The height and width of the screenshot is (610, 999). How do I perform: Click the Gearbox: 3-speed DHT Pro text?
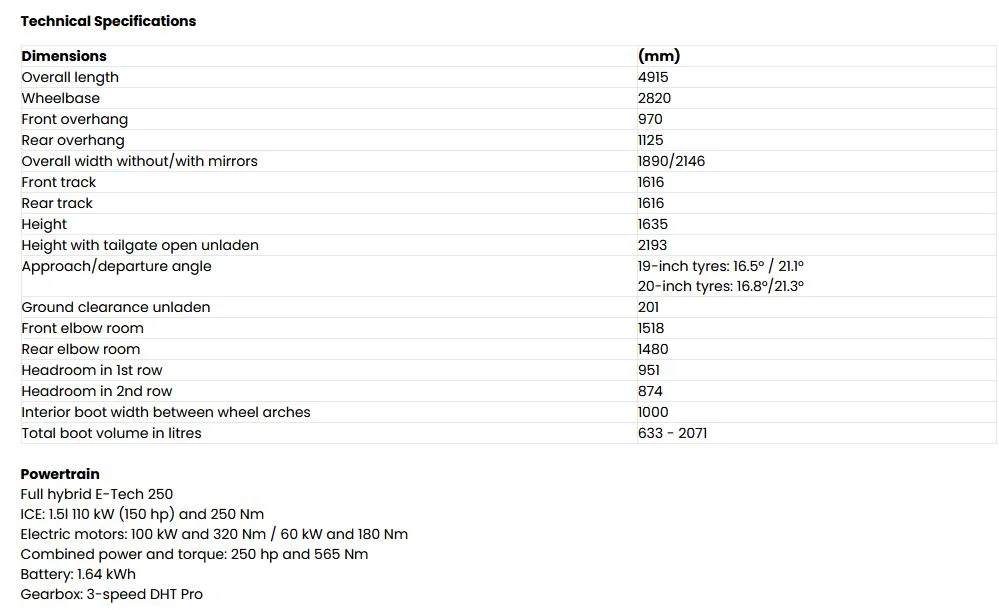(111, 594)
